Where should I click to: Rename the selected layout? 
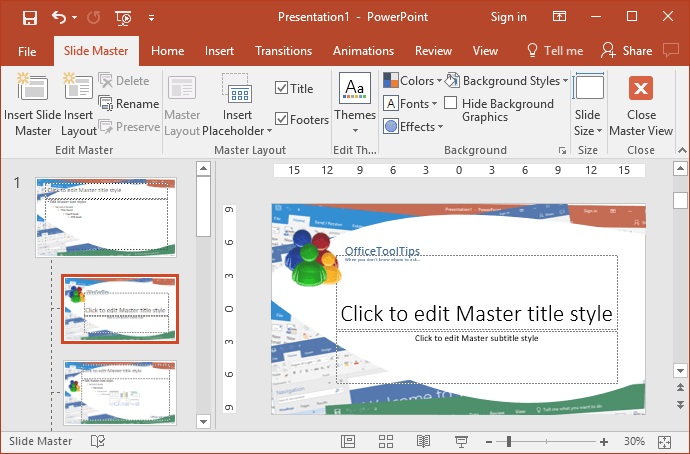(x=129, y=104)
